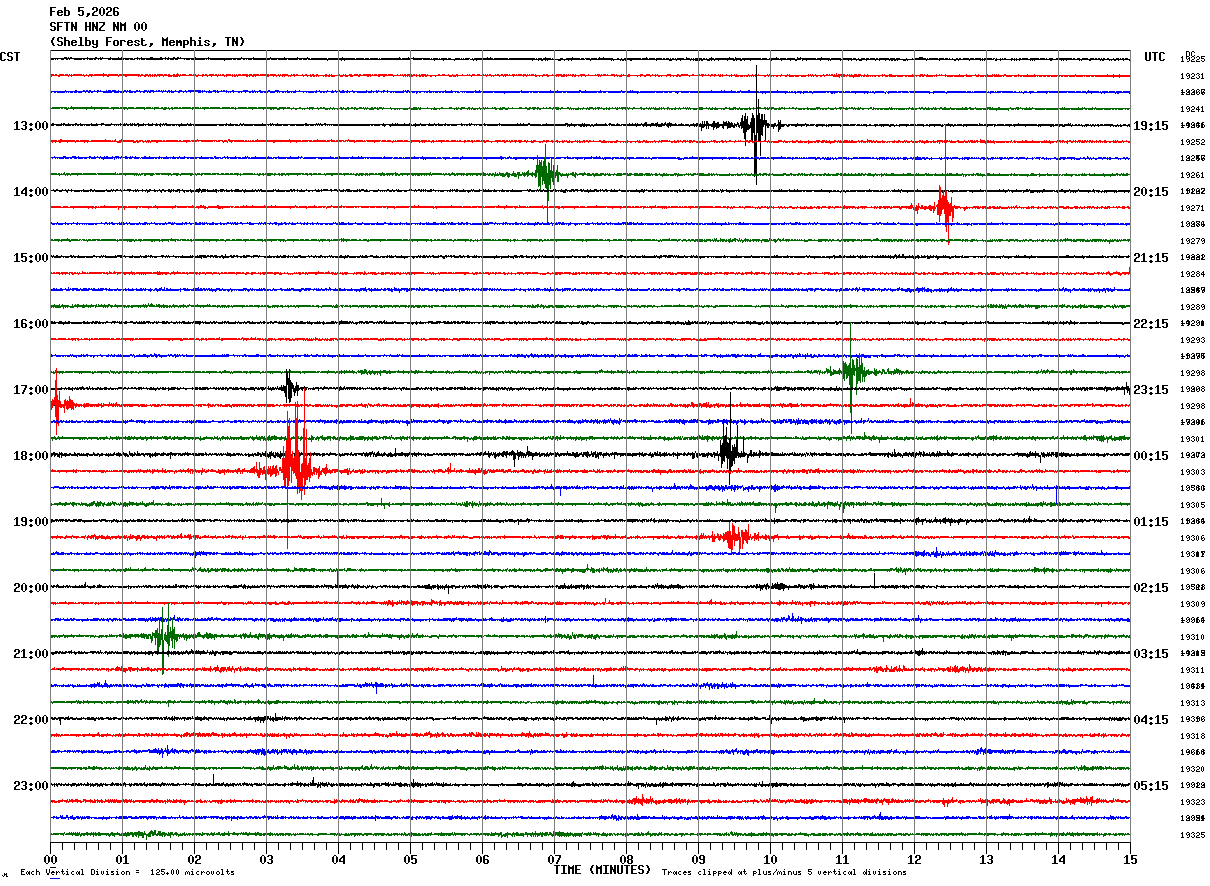Click the DC offset value "19289"
The image size is (1210, 886).
(1192, 307)
